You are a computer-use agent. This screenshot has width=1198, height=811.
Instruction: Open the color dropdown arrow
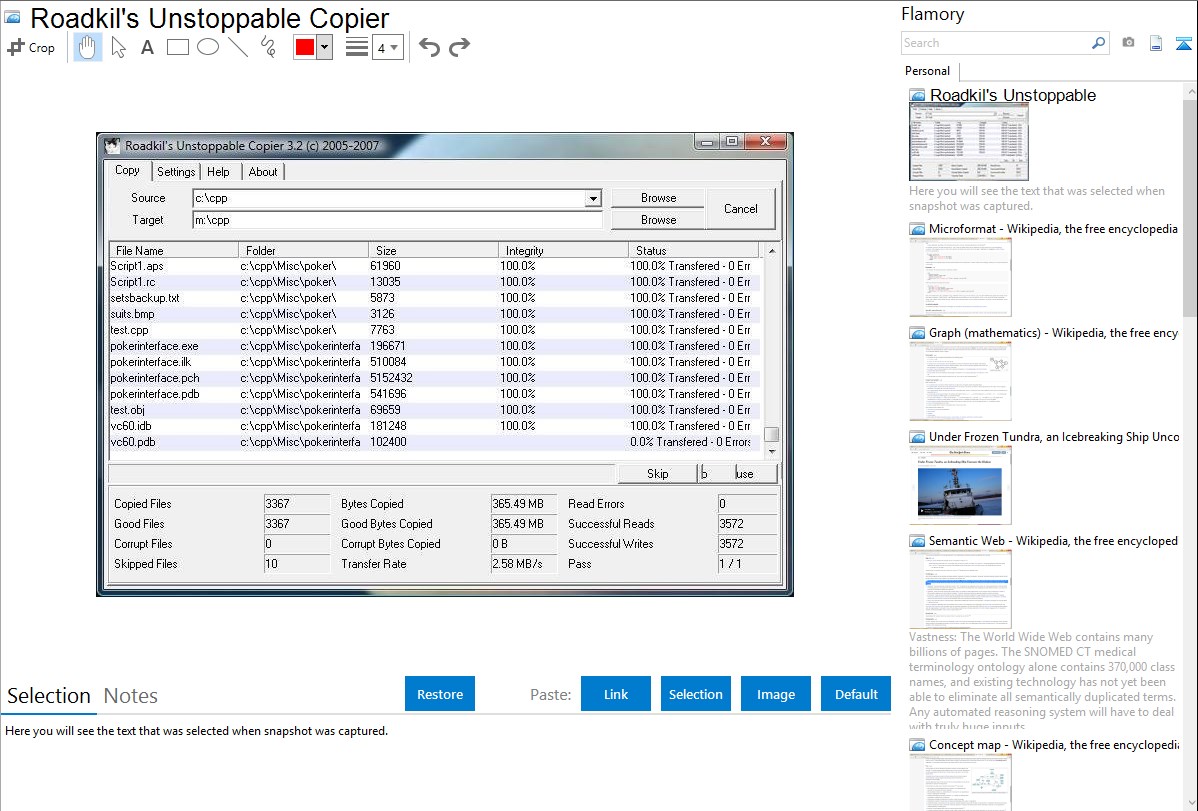(x=324, y=47)
